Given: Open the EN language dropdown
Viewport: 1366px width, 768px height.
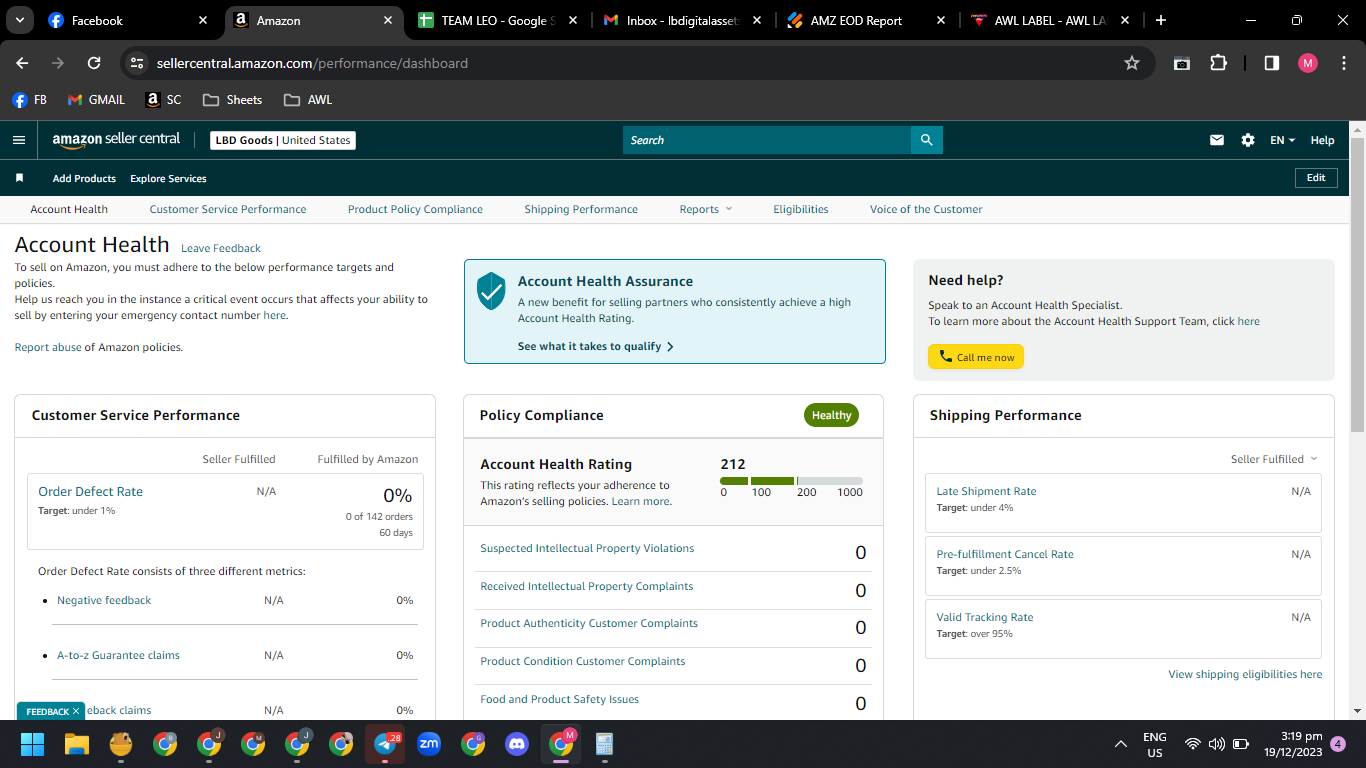Looking at the screenshot, I should coord(1283,140).
